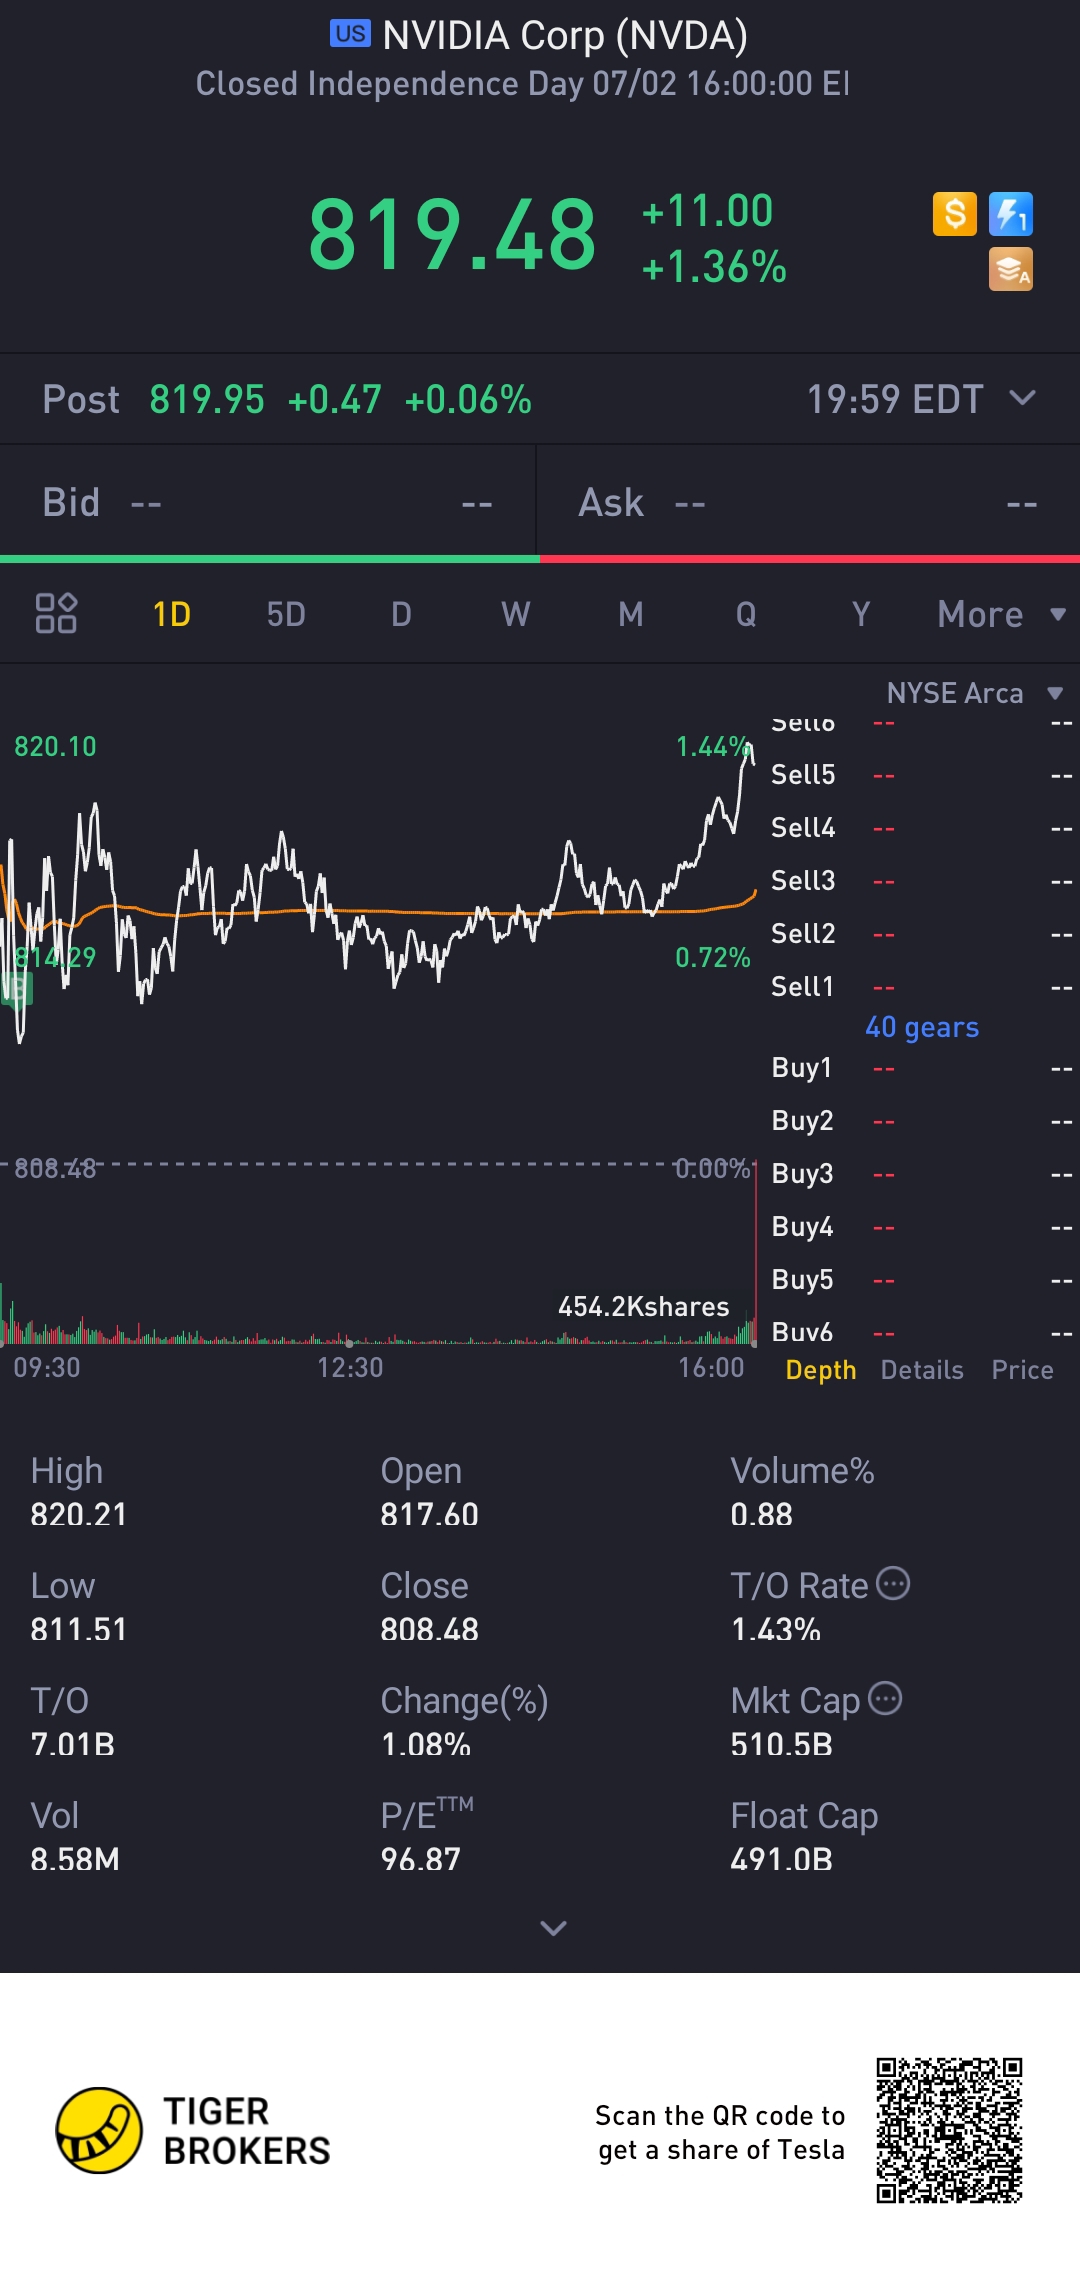Switch to daily D chart tab
The height and width of the screenshot is (2289, 1080).
(x=401, y=614)
